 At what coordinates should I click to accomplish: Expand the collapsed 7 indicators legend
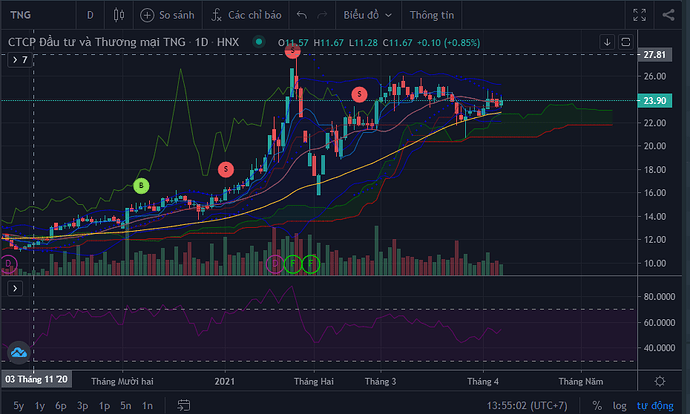coord(20,60)
